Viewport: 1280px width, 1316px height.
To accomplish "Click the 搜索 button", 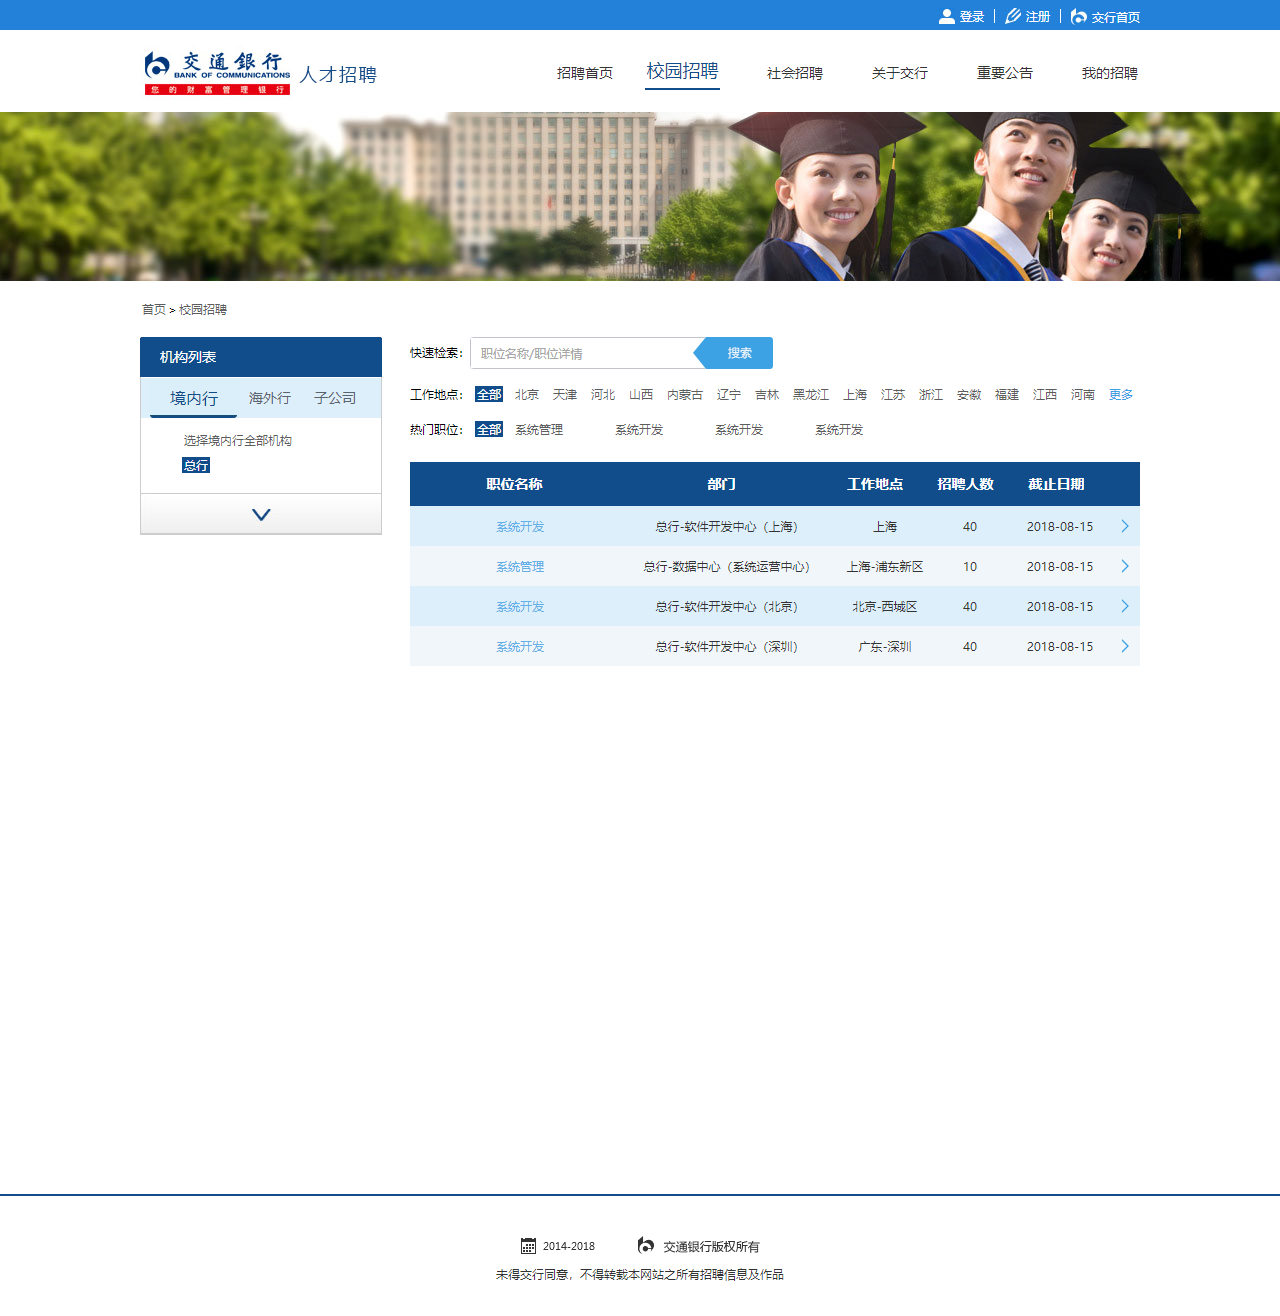I will [737, 353].
